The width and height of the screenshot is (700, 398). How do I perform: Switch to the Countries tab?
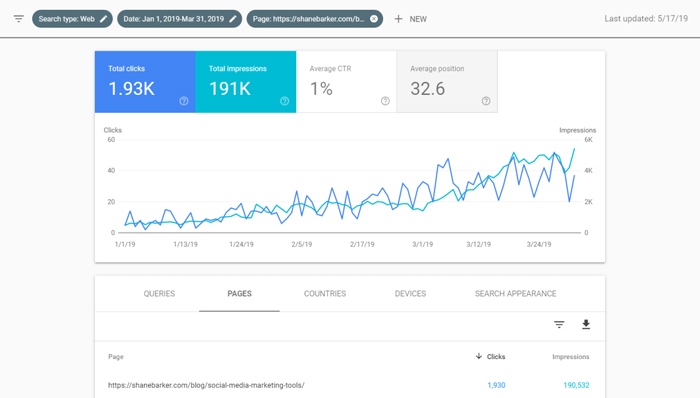tap(325, 294)
